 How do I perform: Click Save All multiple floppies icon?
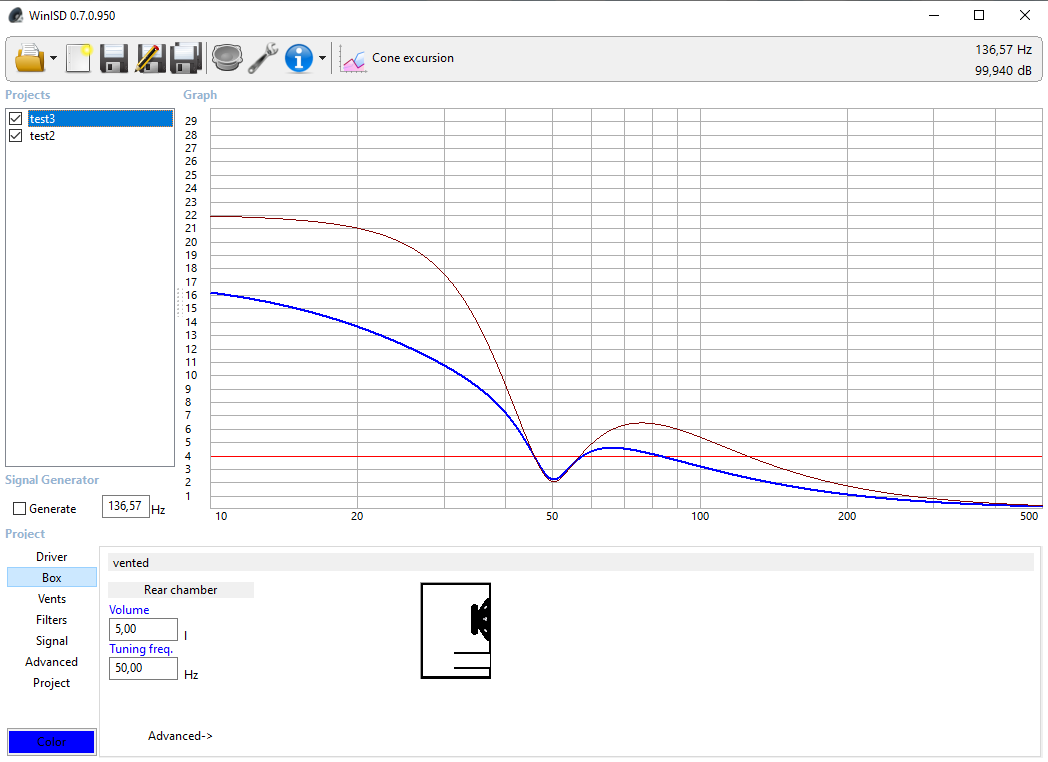(186, 58)
